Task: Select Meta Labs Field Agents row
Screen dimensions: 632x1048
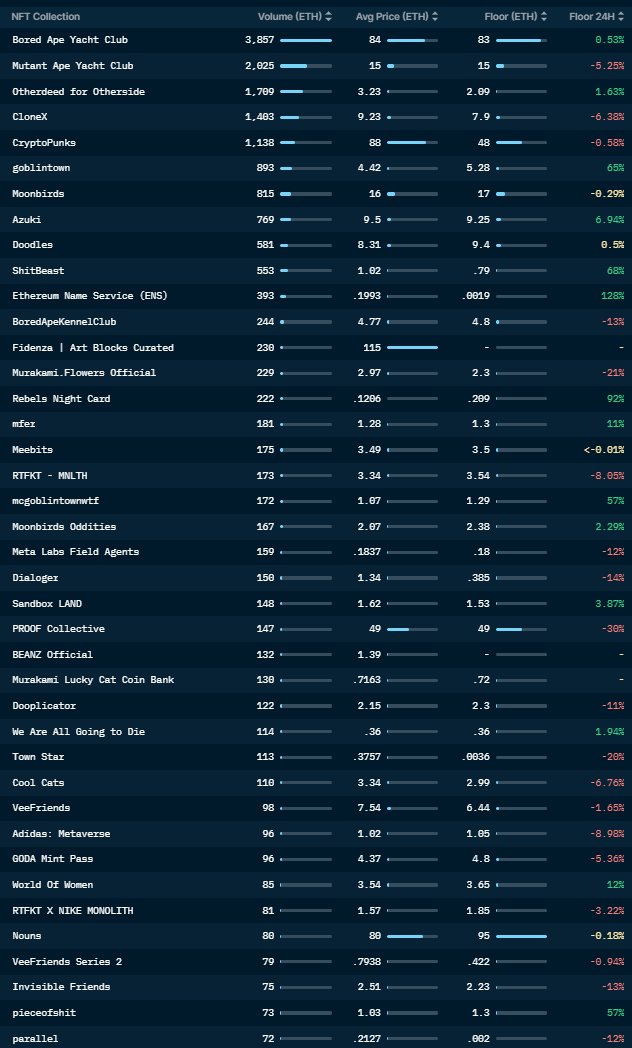Action: click(316, 552)
